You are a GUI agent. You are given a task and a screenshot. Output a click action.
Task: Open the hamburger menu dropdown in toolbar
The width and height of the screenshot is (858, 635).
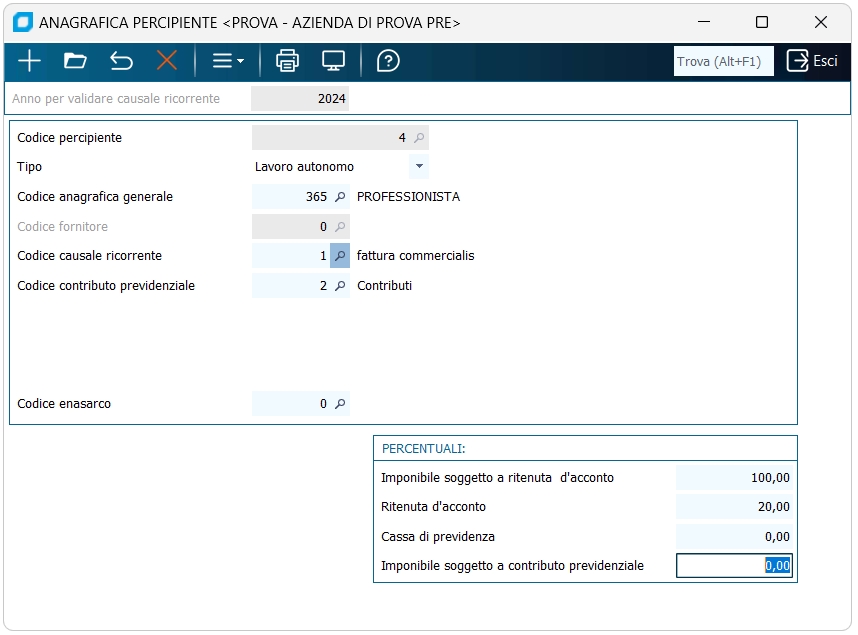click(228, 61)
